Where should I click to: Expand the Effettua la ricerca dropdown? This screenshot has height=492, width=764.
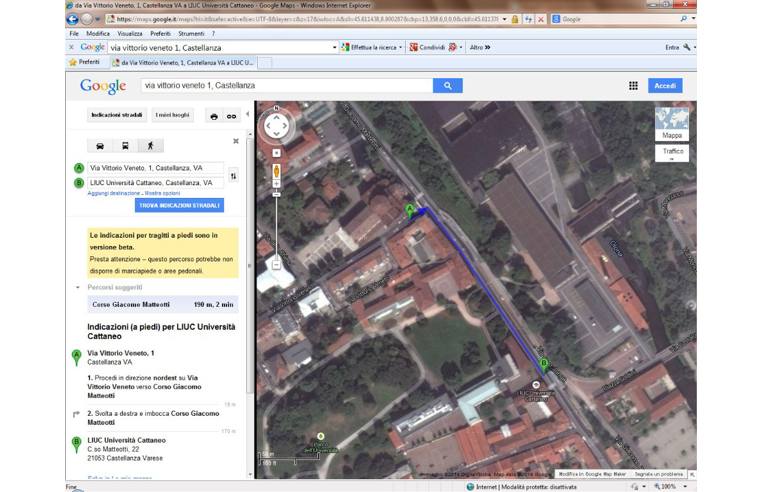click(401, 47)
